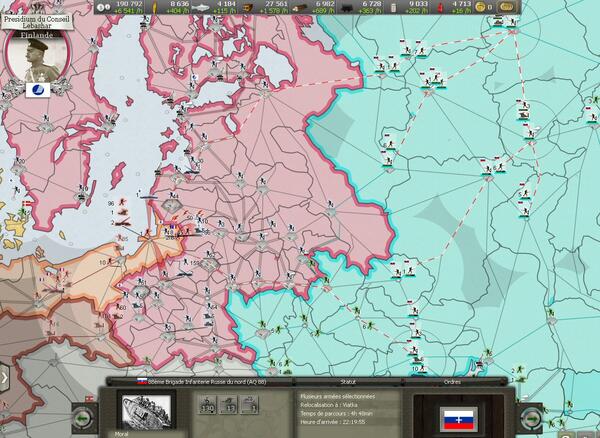The height and width of the screenshot is (438, 600).
Task: Click the 'Heure d'arrivée : 22:19:55' line
Action: pyautogui.click(x=333, y=422)
